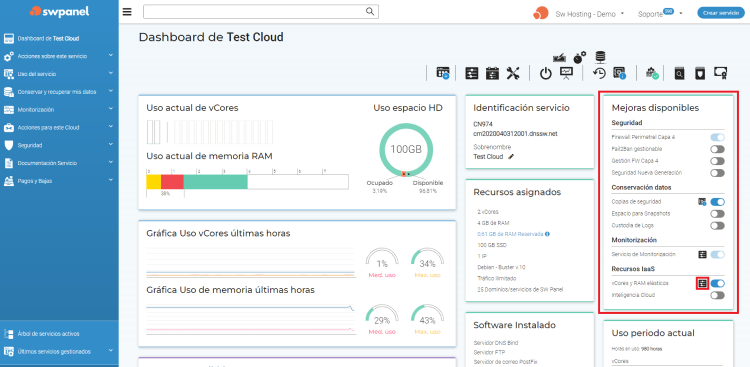The image size is (750, 367).
Task: Click the power on/off icon
Action: coord(546,73)
